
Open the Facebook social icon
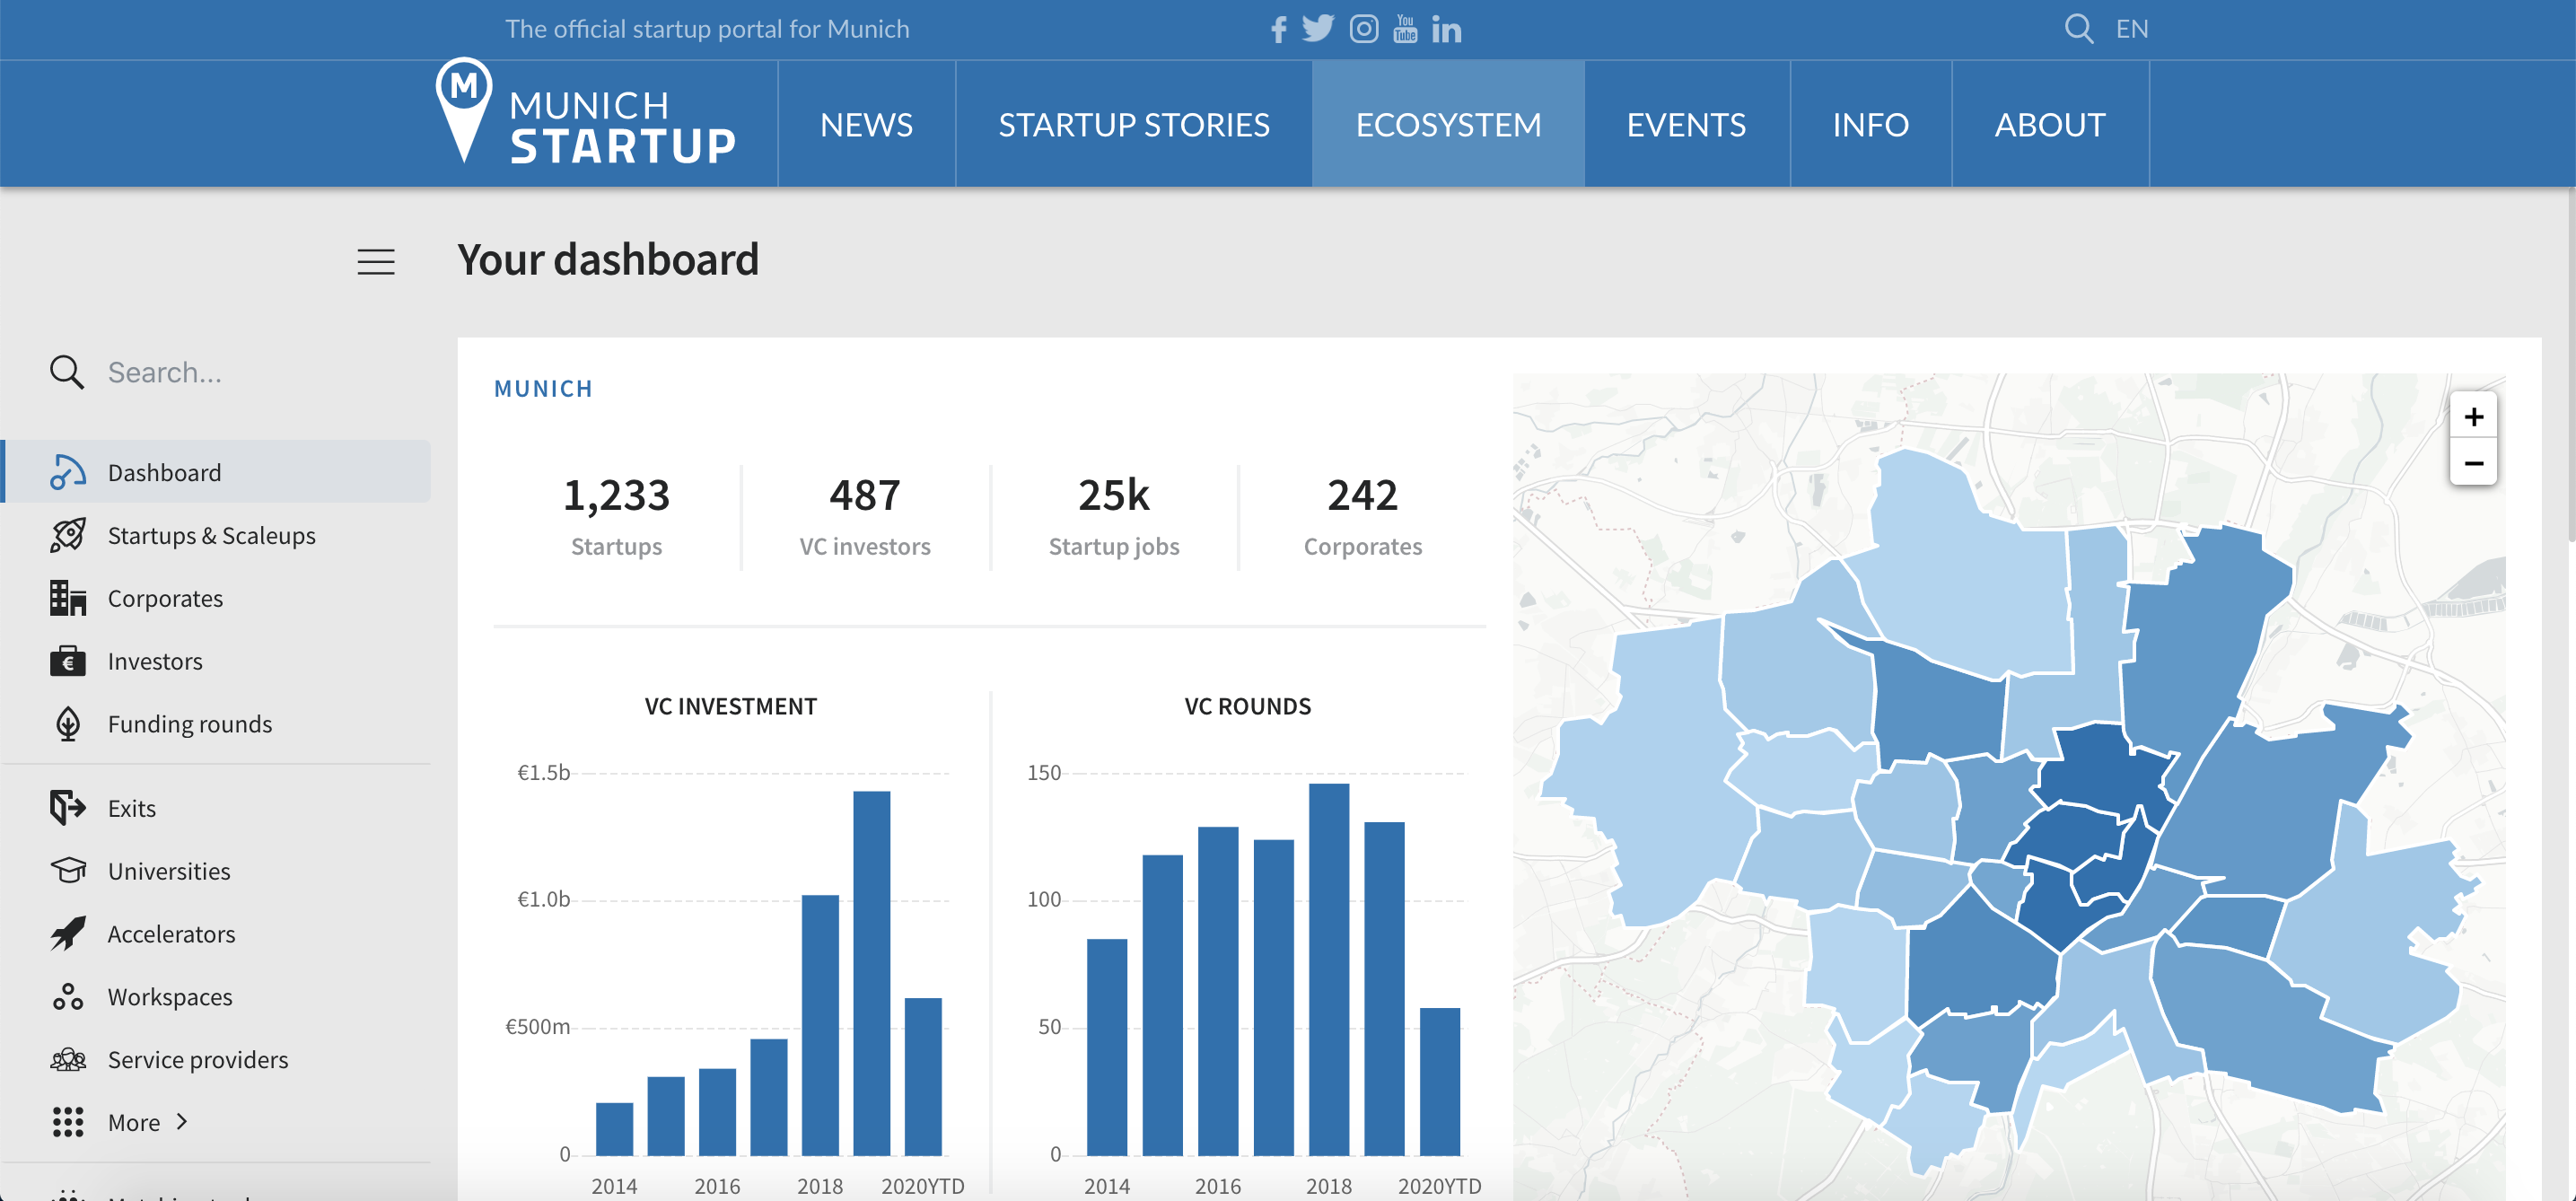(1279, 29)
